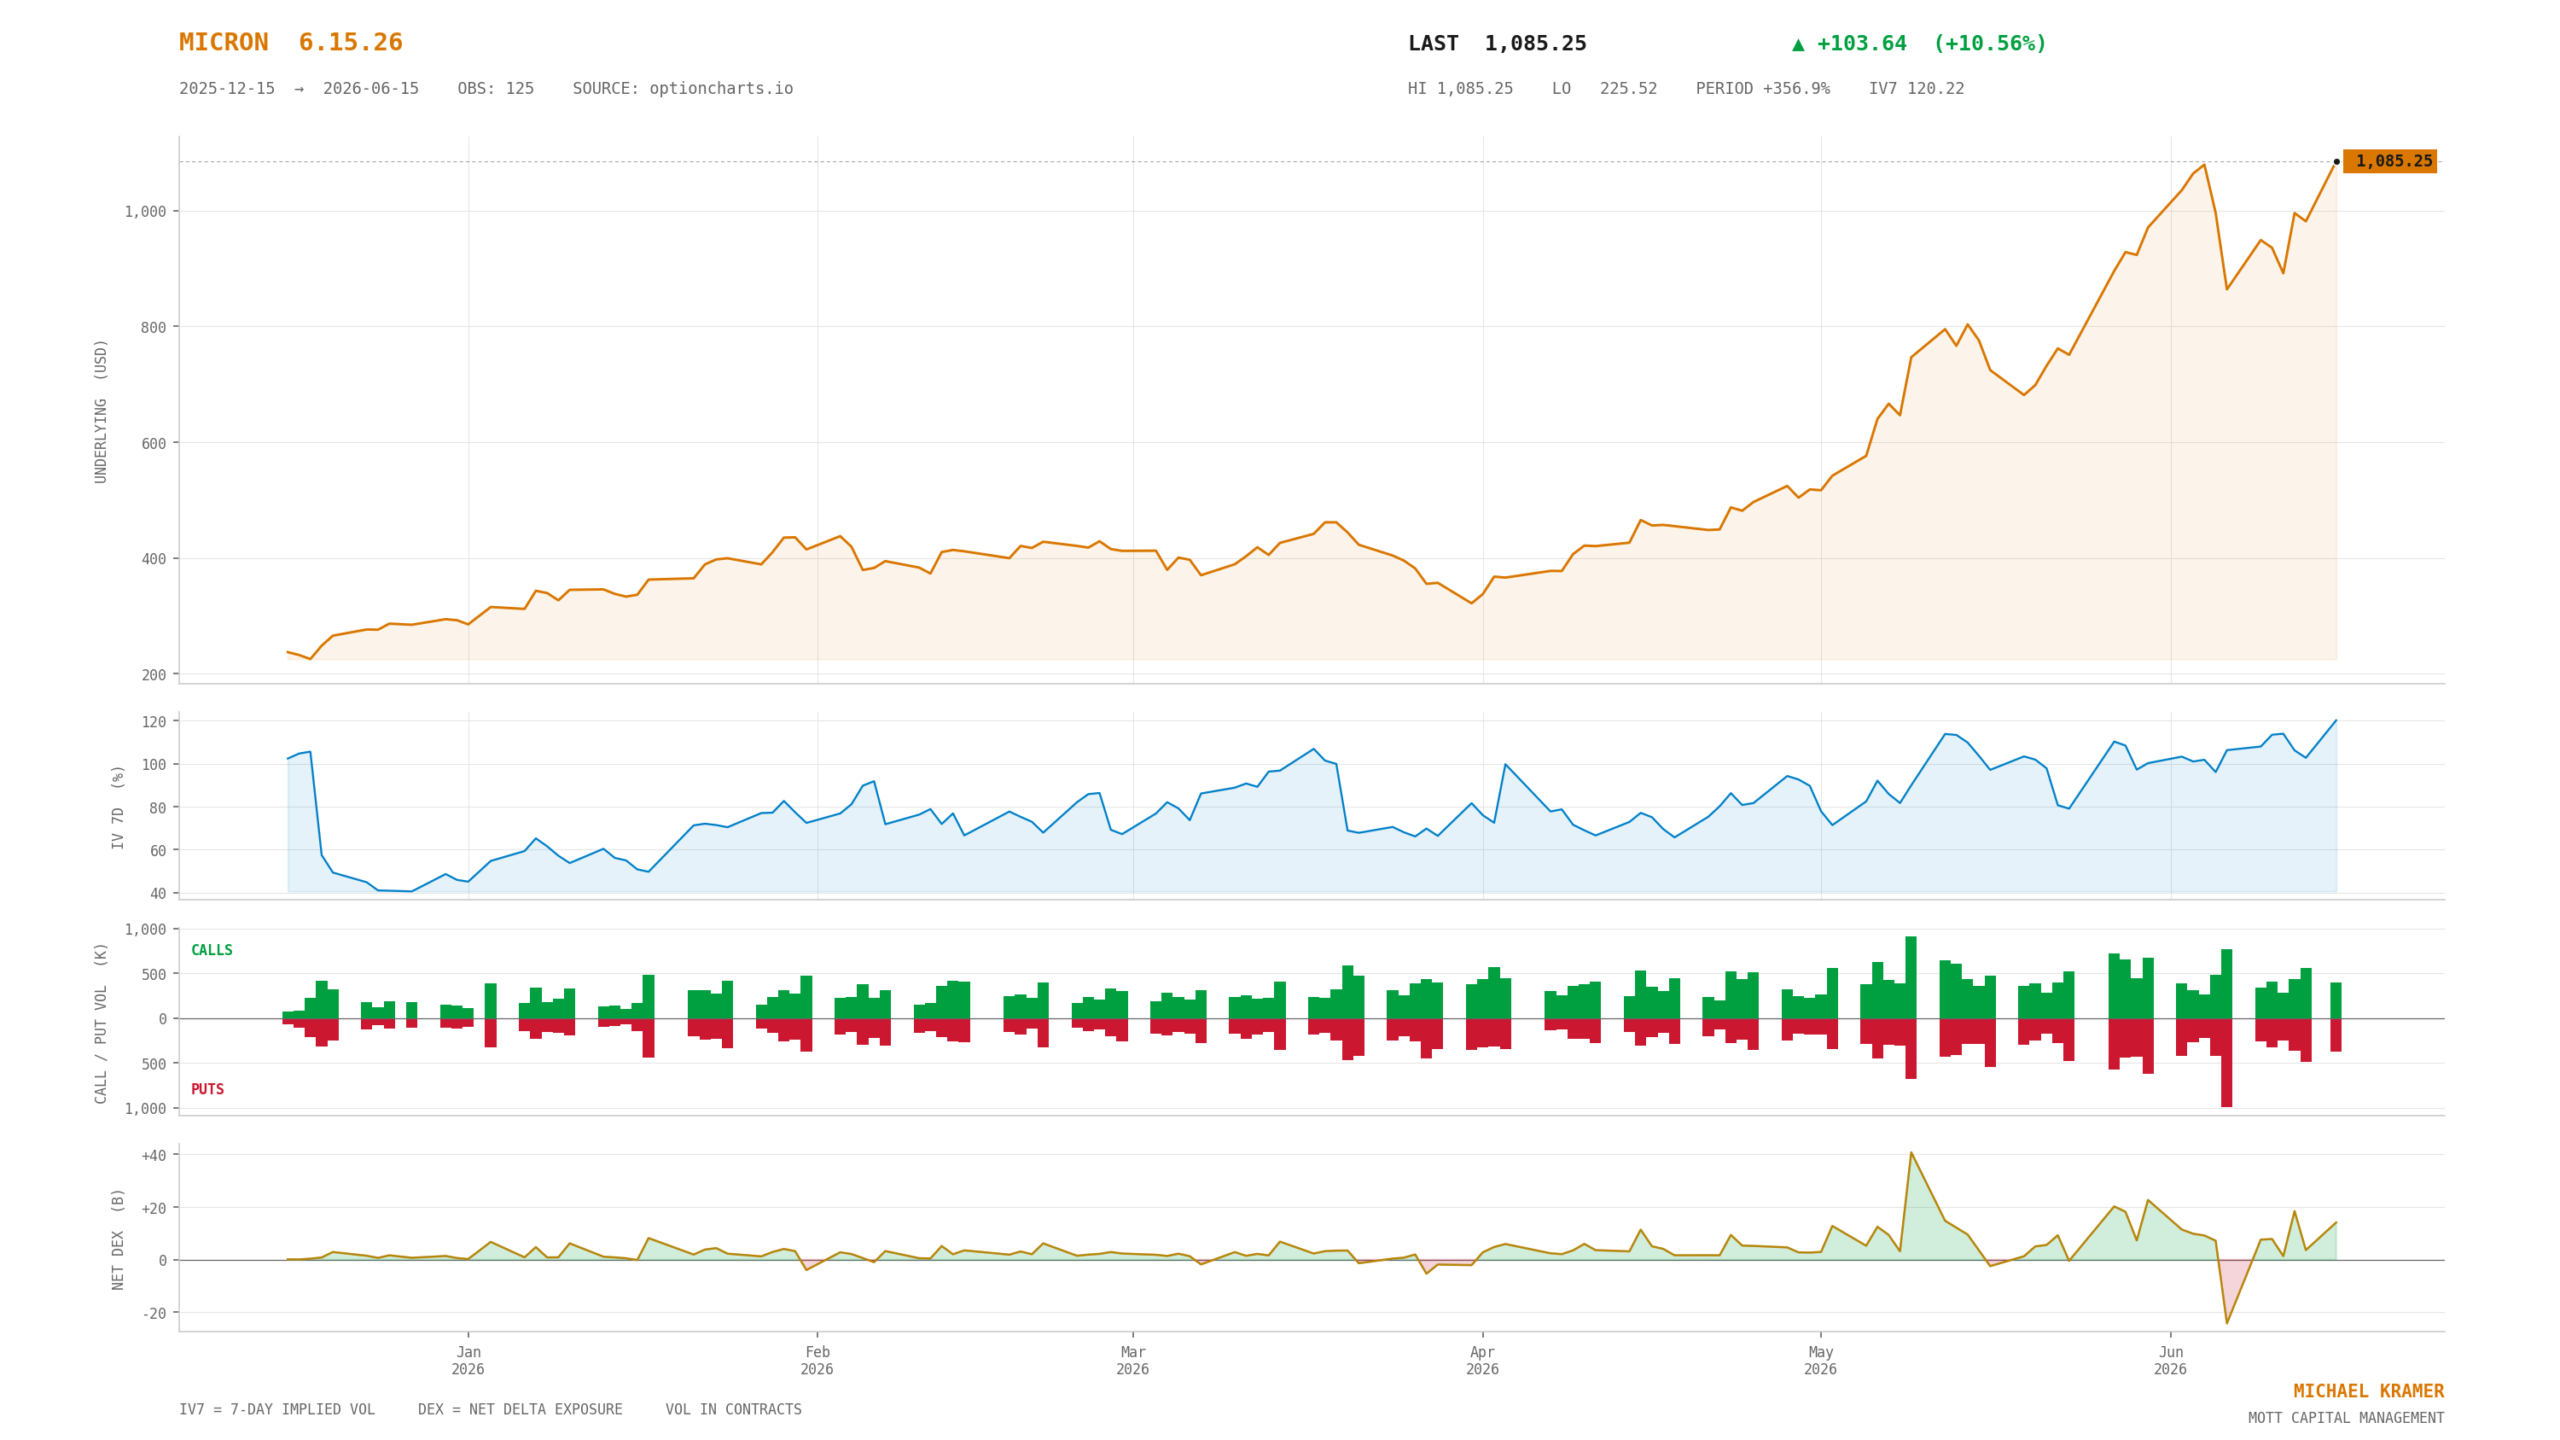
Task: Click the MOTT CAPITAL MANAGEMENT label
Action: [2346, 1418]
